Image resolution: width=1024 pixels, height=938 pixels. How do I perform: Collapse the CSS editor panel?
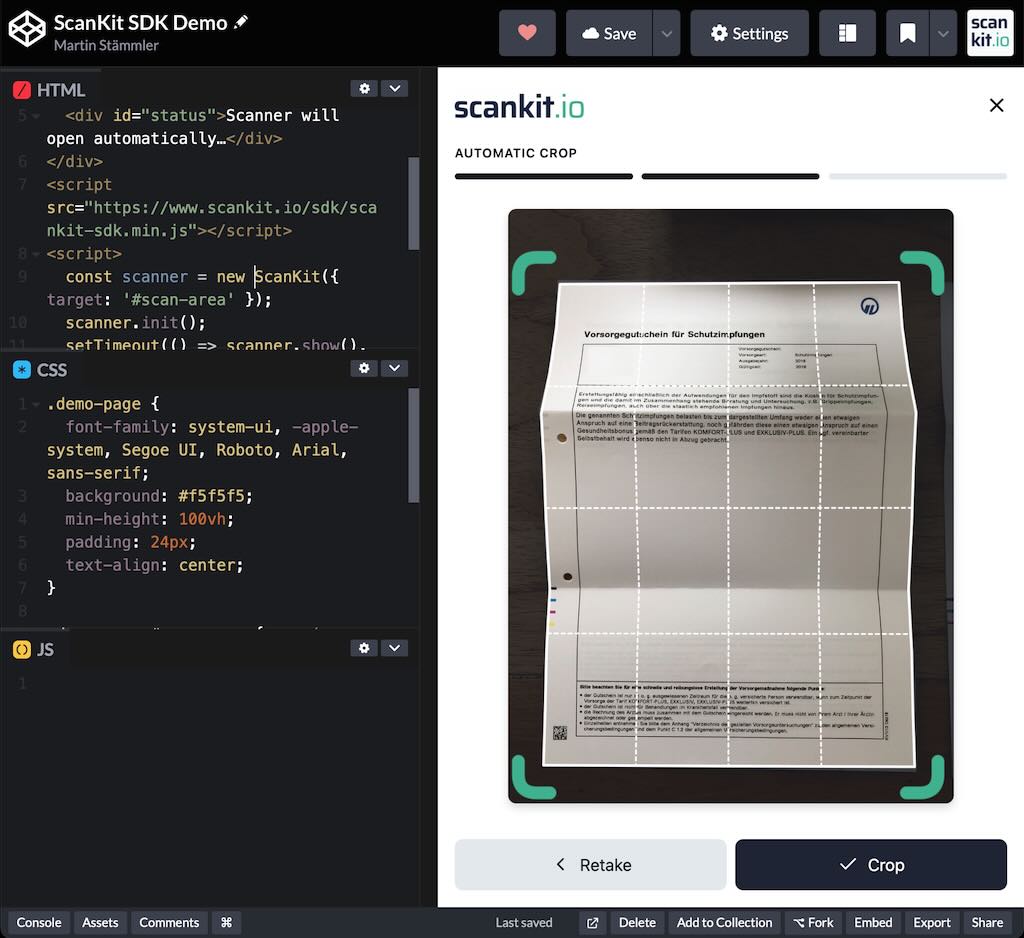(394, 368)
